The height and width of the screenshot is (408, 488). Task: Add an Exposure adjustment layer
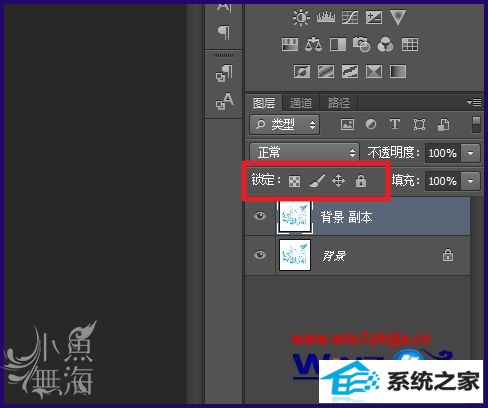click(374, 17)
